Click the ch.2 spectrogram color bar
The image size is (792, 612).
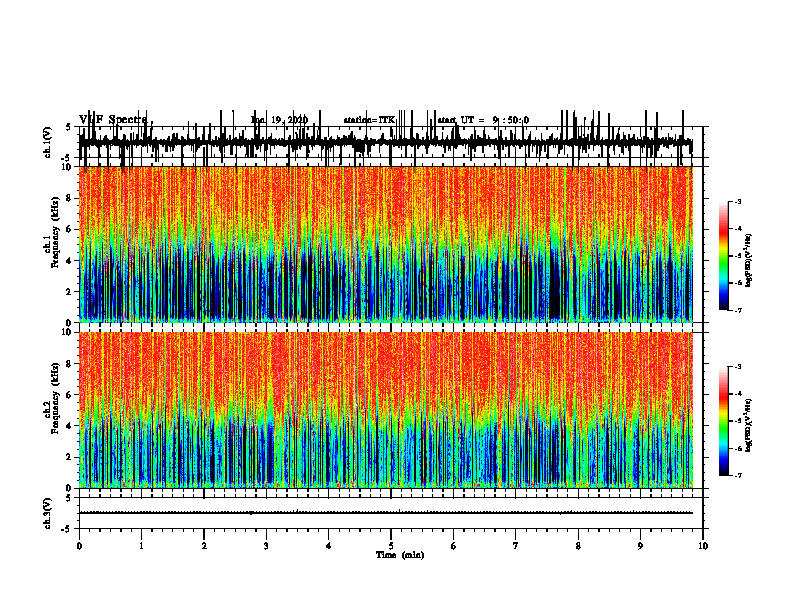[724, 421]
